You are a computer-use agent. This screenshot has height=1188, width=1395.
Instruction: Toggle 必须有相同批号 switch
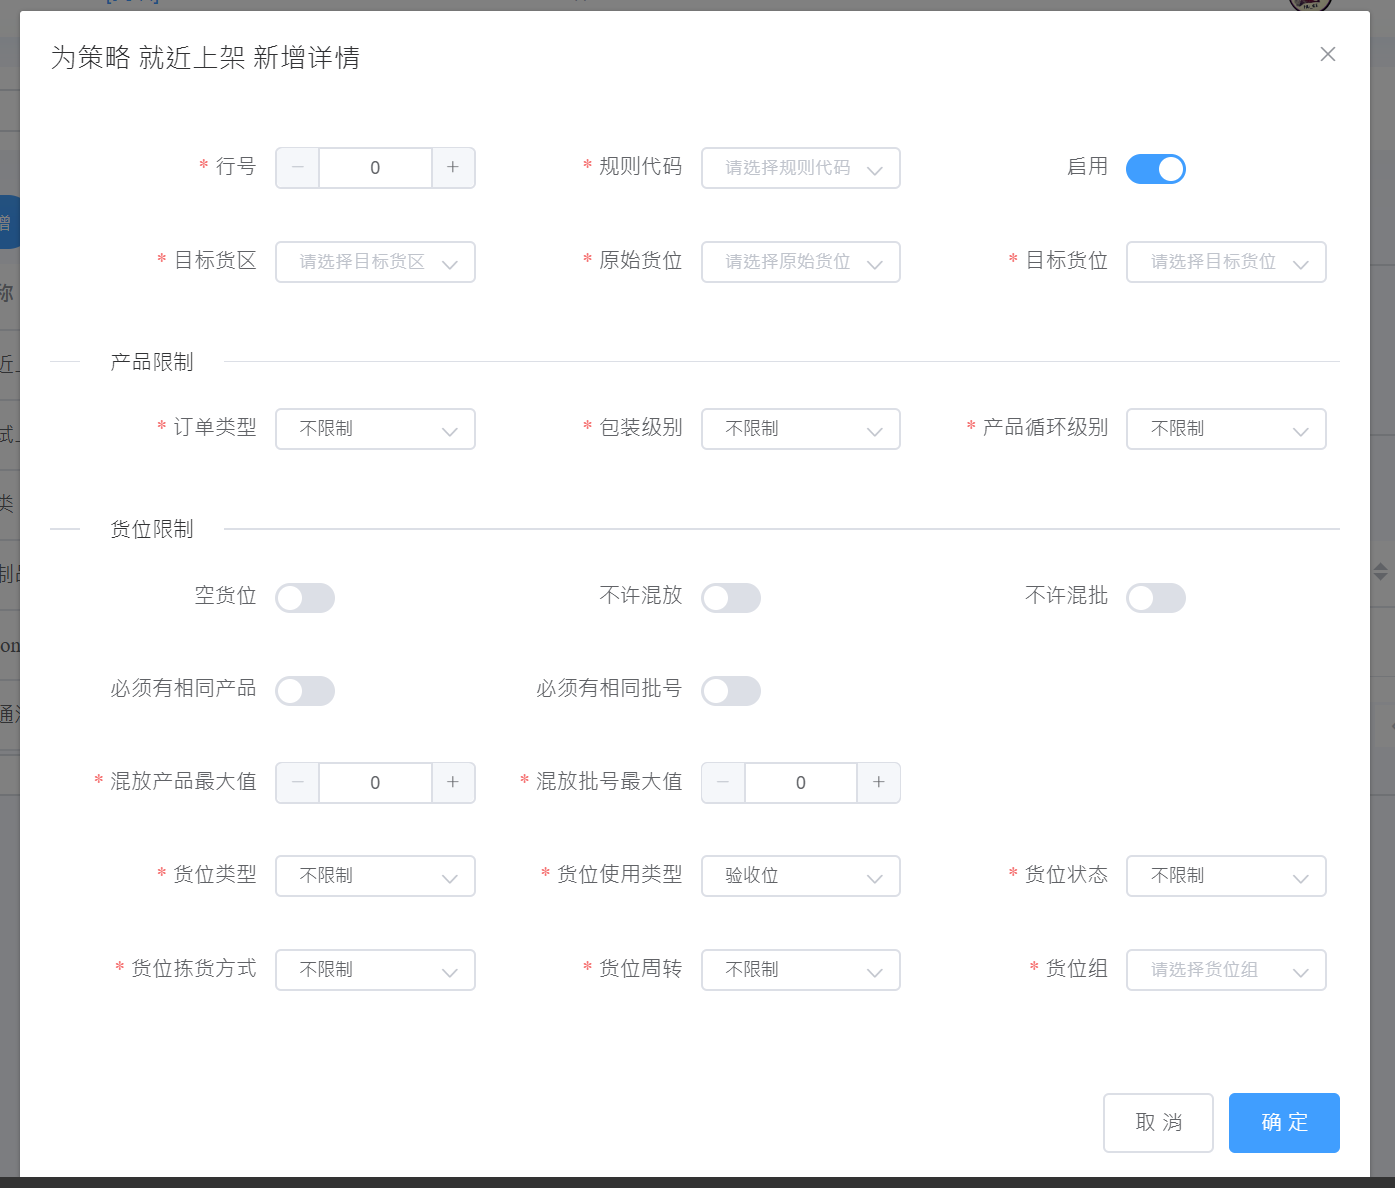[x=730, y=691]
